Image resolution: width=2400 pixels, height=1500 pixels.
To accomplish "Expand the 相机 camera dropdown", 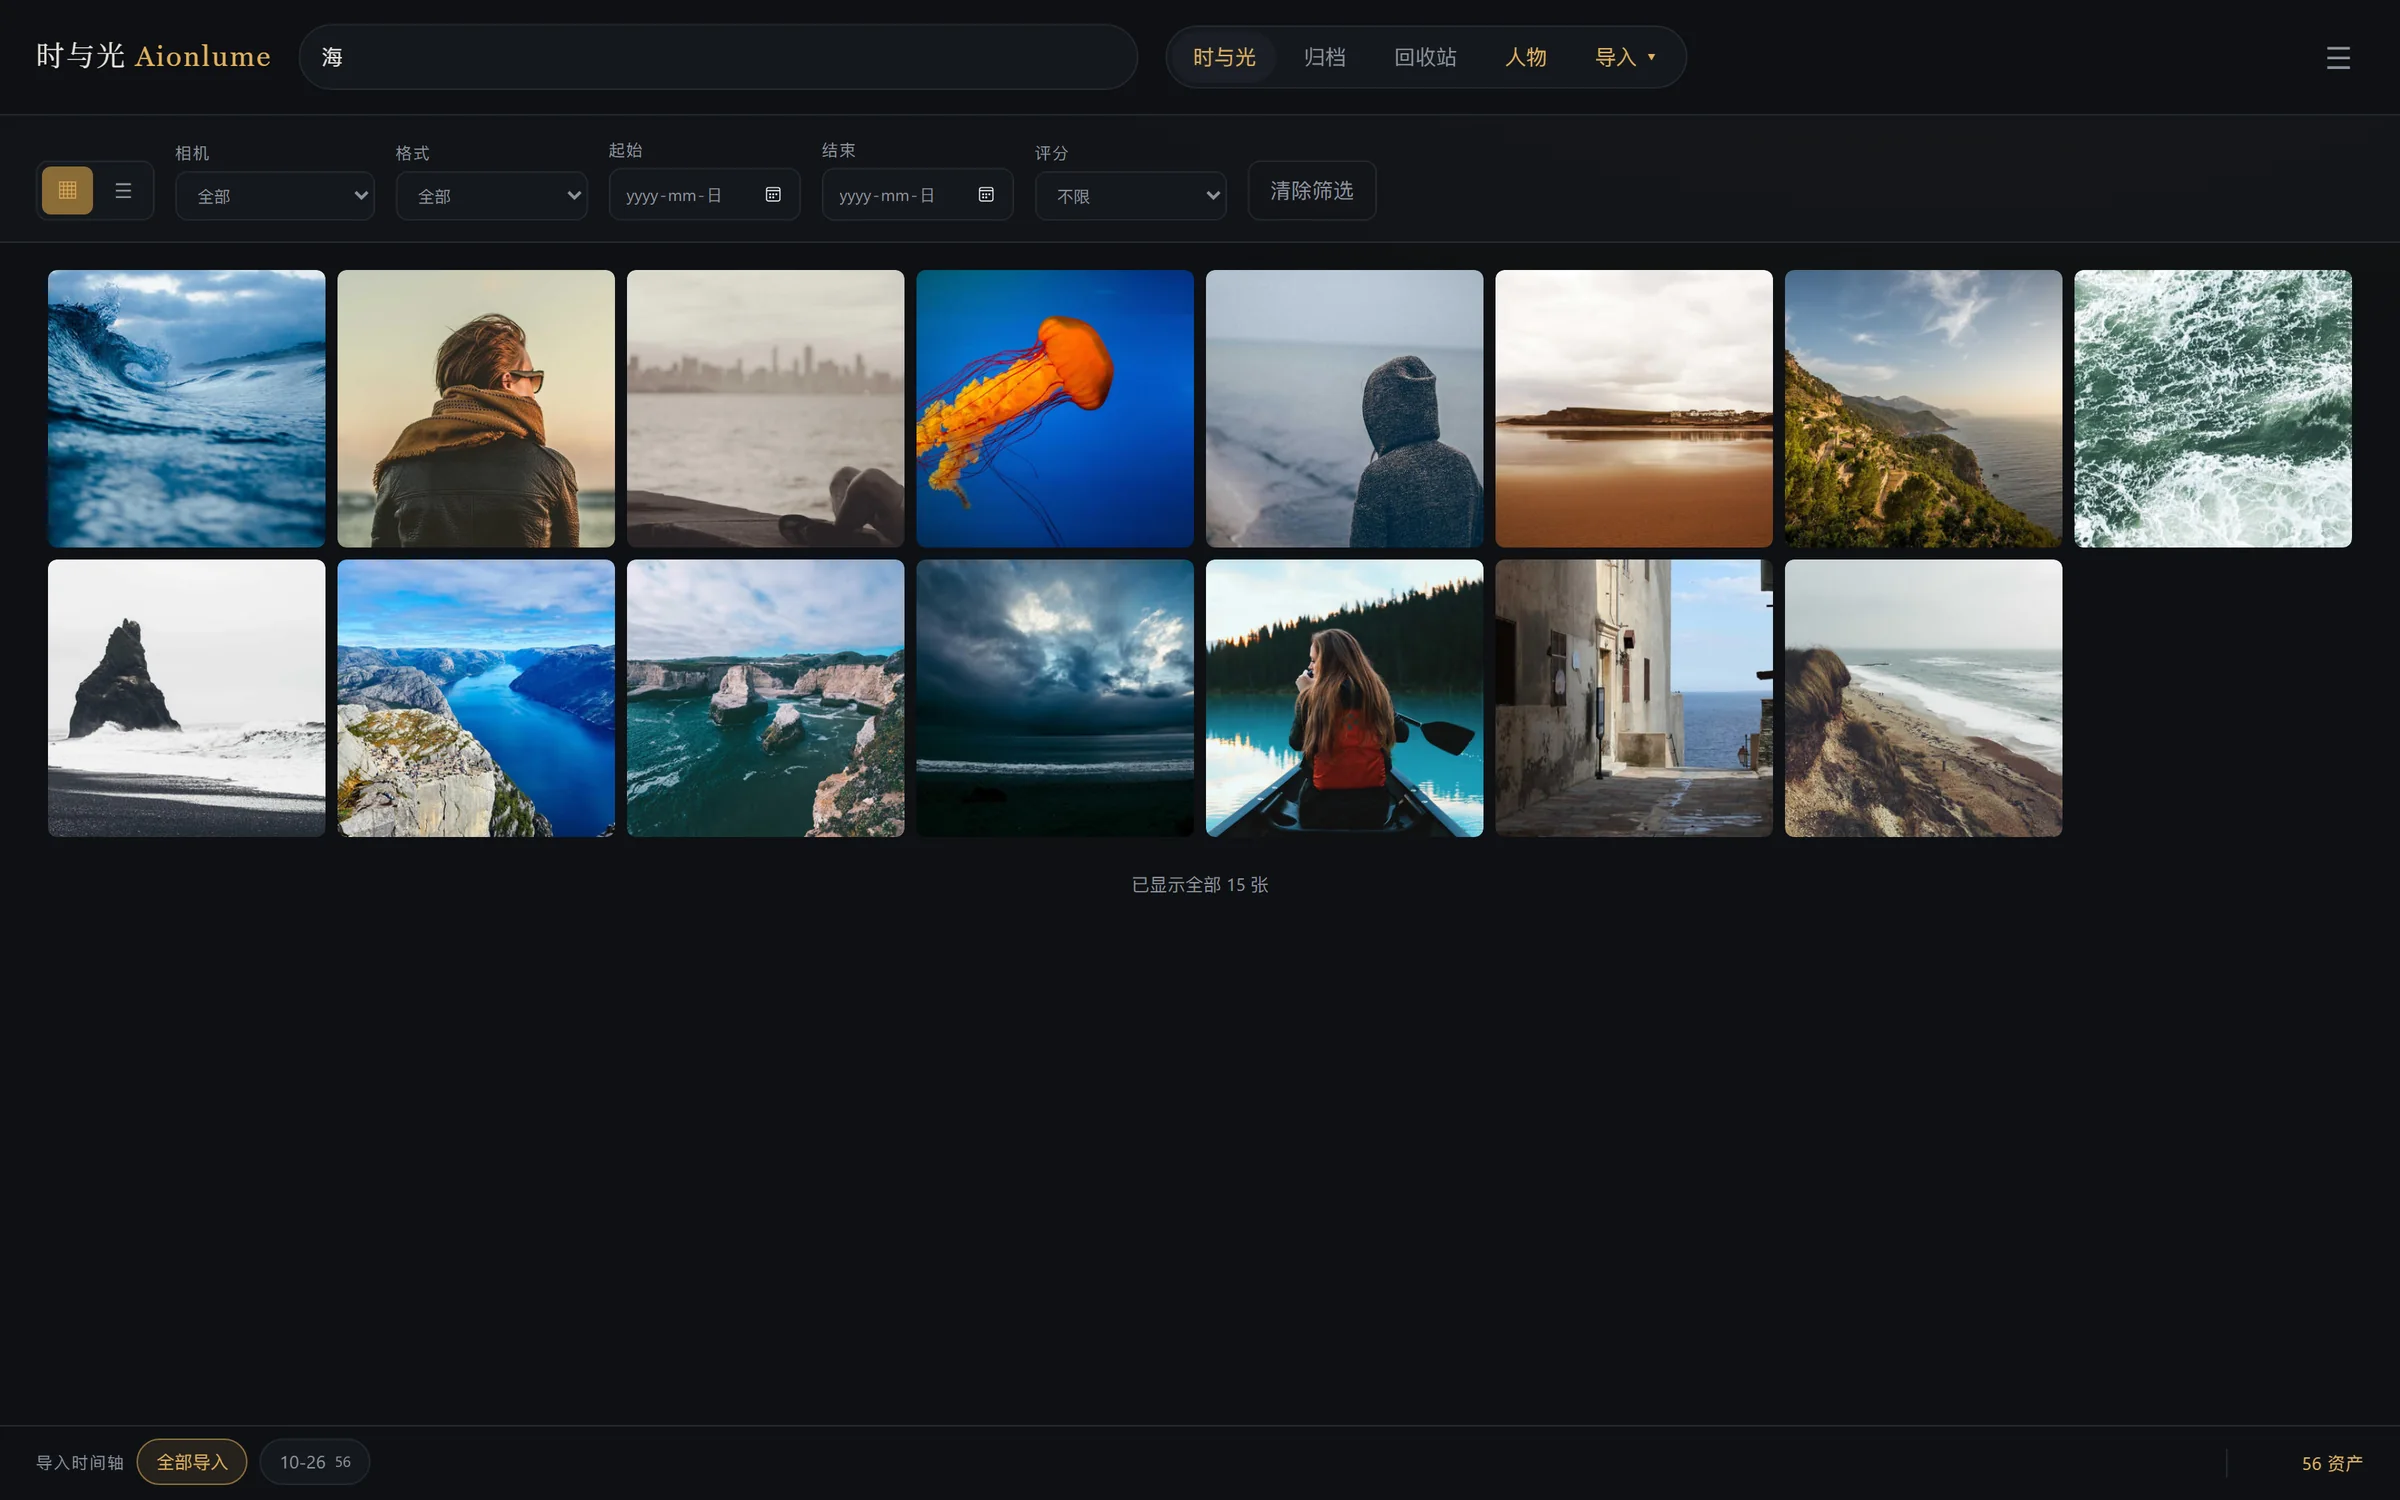I will click(x=275, y=196).
